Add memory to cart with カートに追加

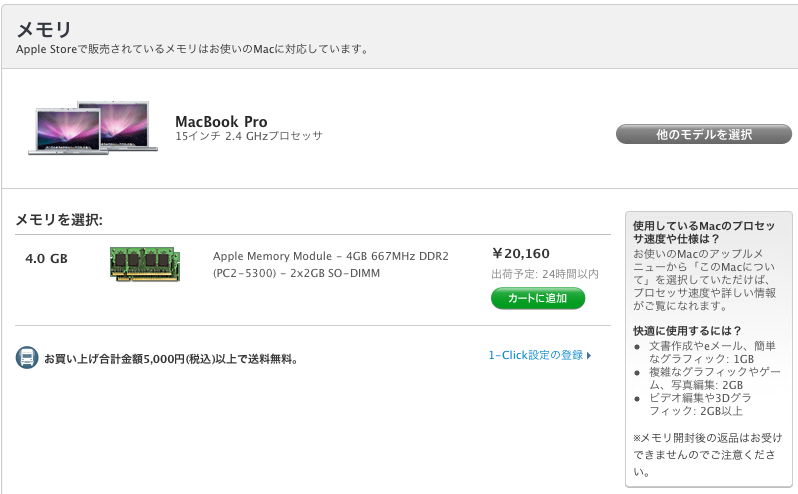coord(538,298)
